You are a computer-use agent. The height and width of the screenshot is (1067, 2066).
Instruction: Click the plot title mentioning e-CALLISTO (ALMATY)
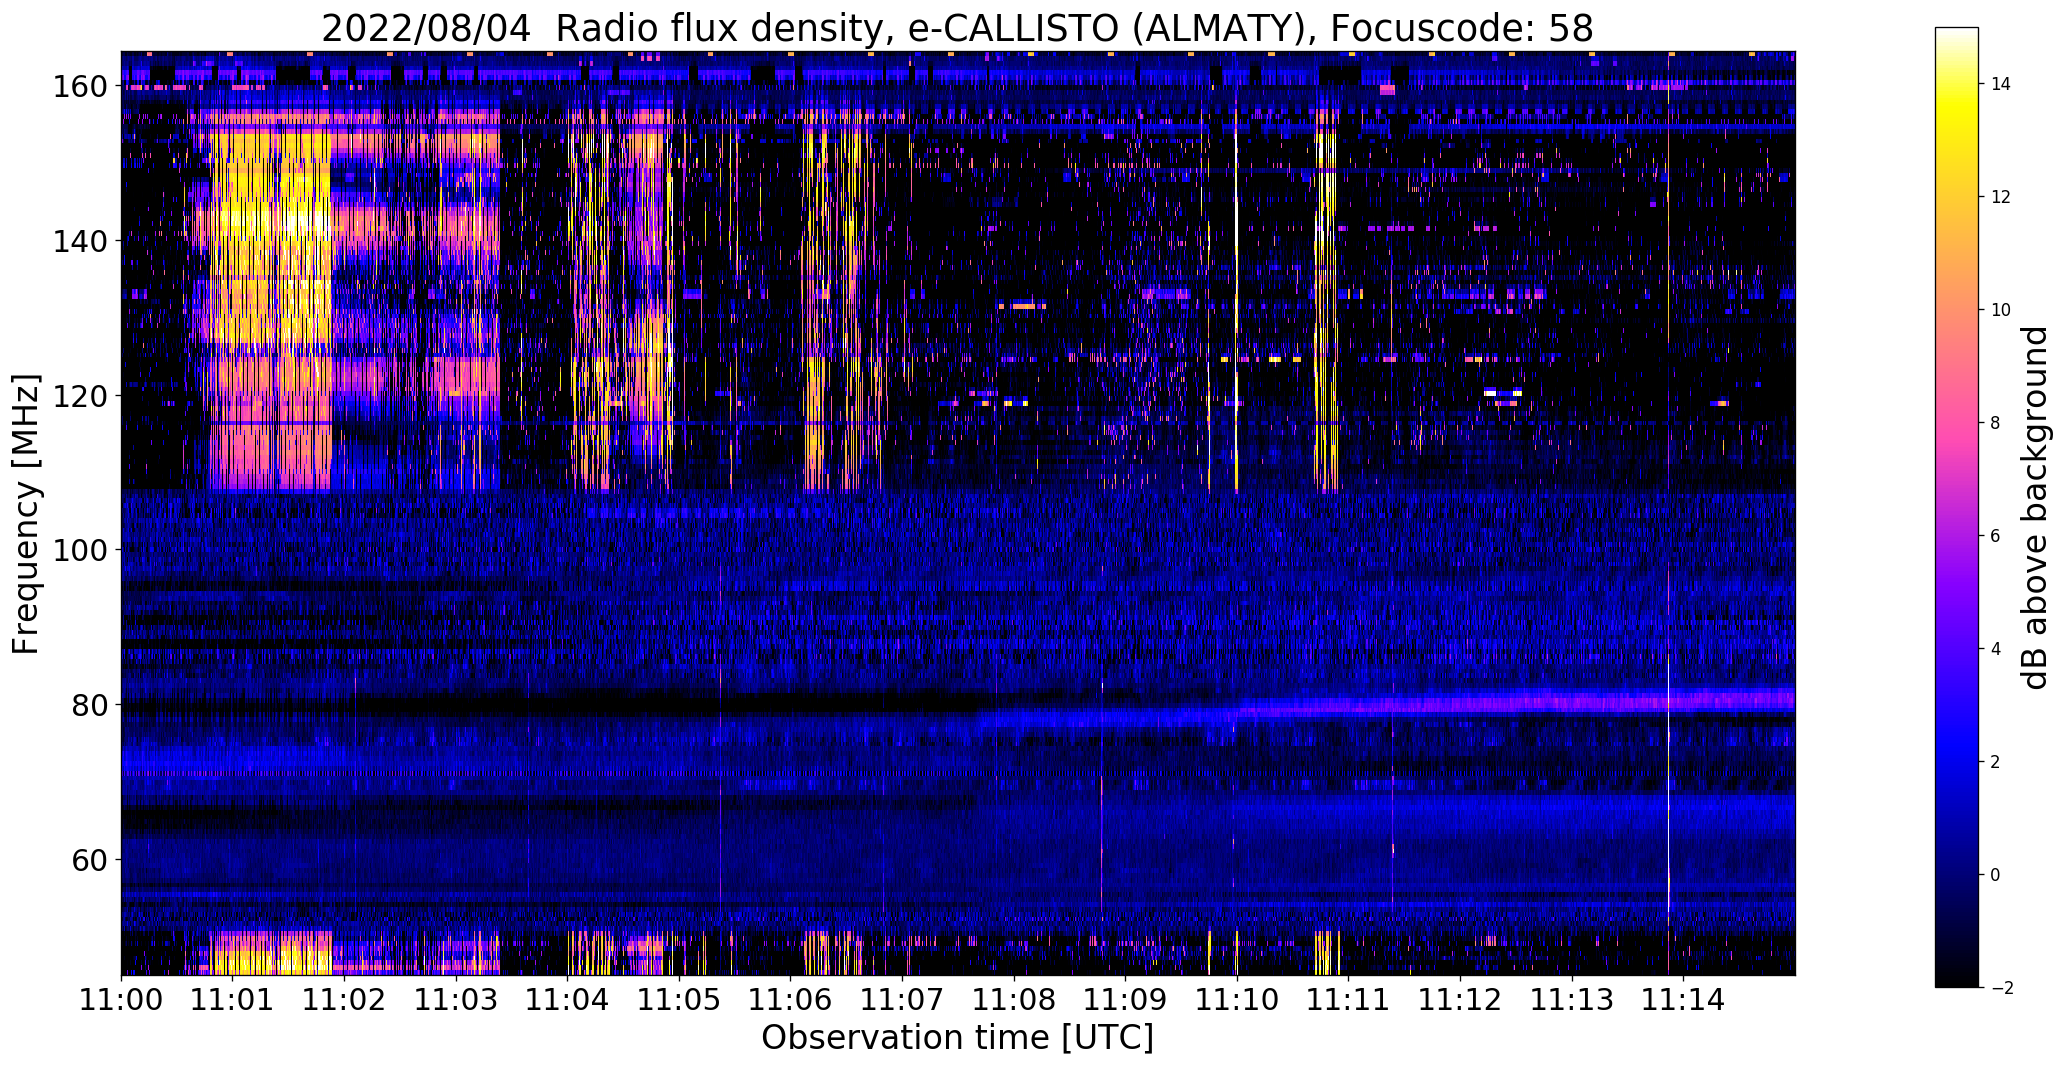point(957,28)
